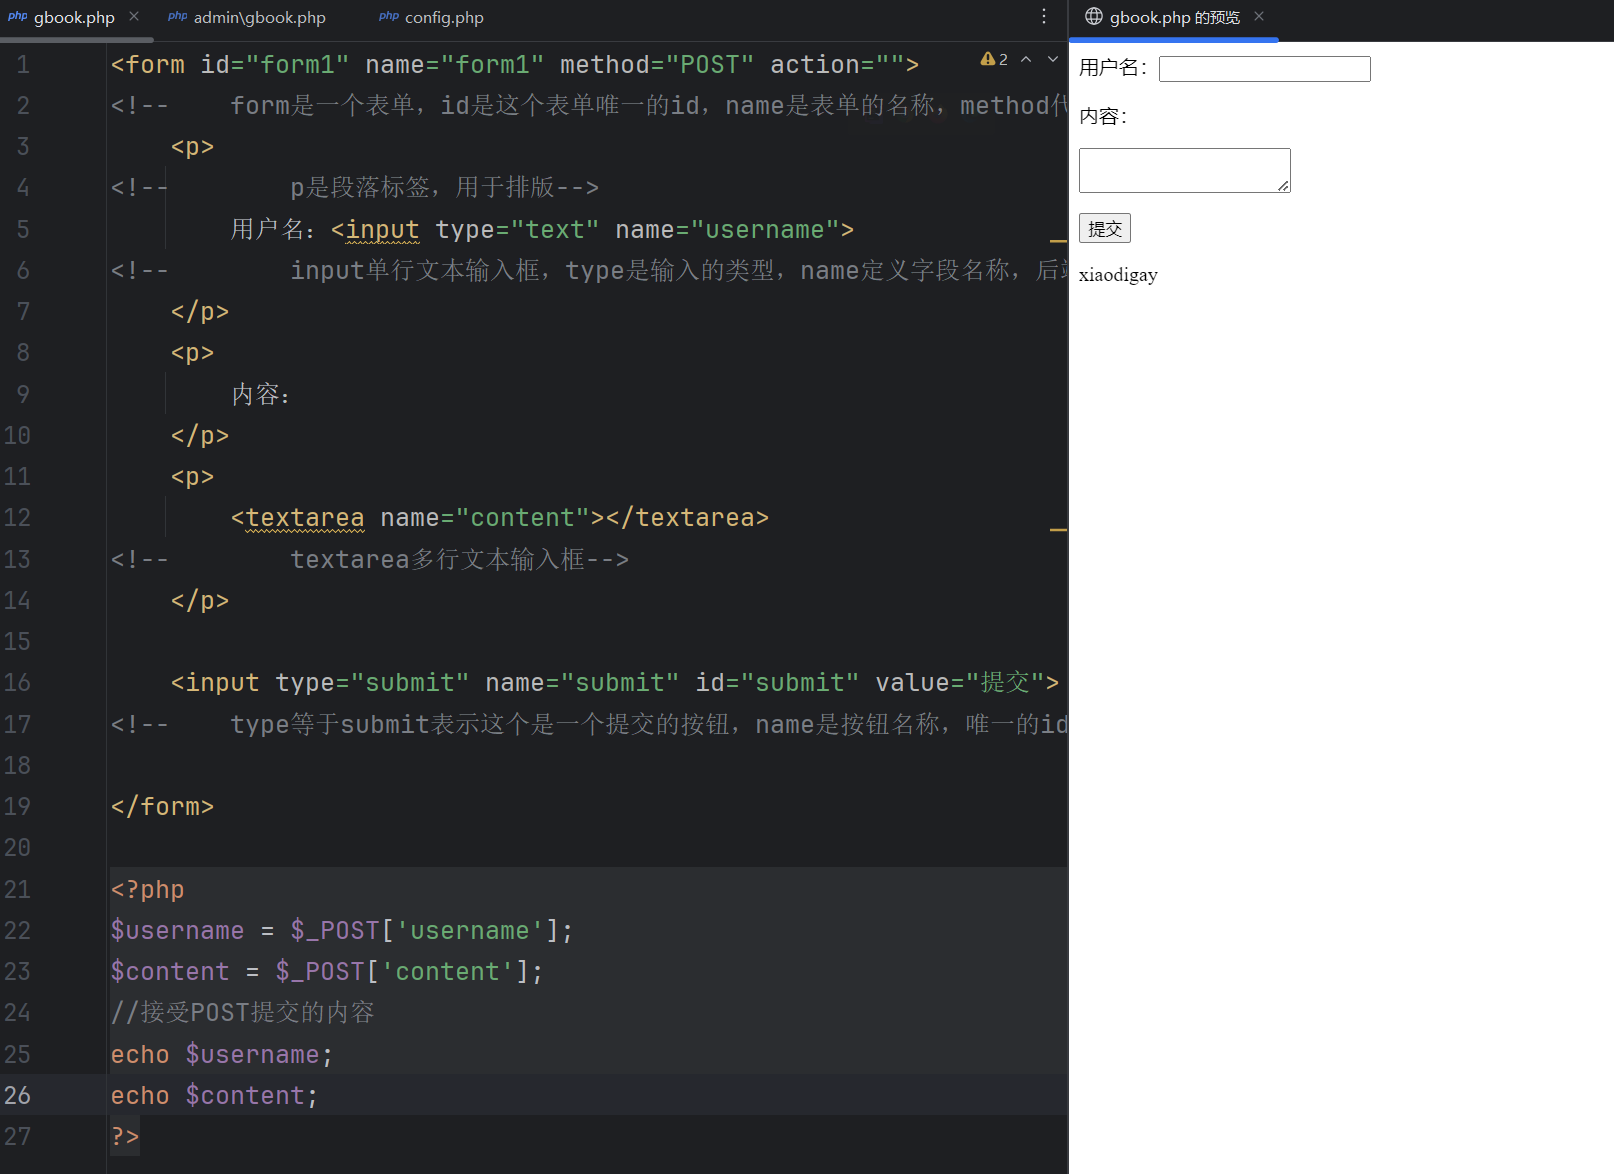Screen dimensions: 1614x1174
Task: Click the warning stripe mark beside line 5
Action: click(x=1058, y=241)
